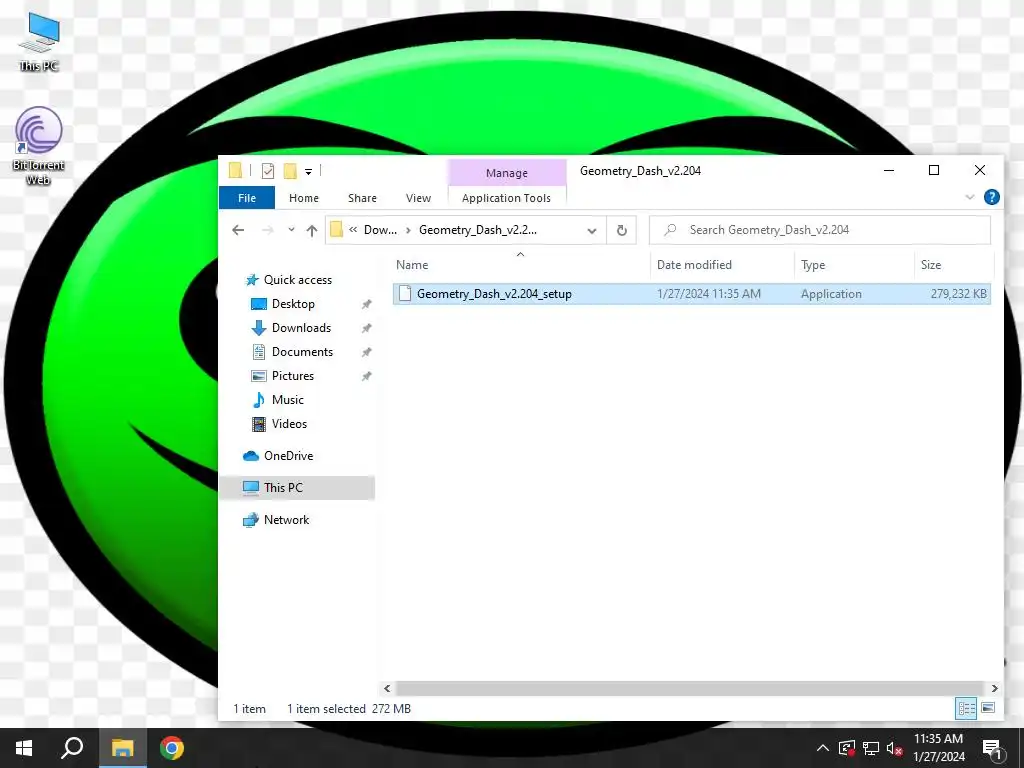Viewport: 1024px width, 768px height.
Task: Go back with the Back arrow
Action: tap(238, 230)
